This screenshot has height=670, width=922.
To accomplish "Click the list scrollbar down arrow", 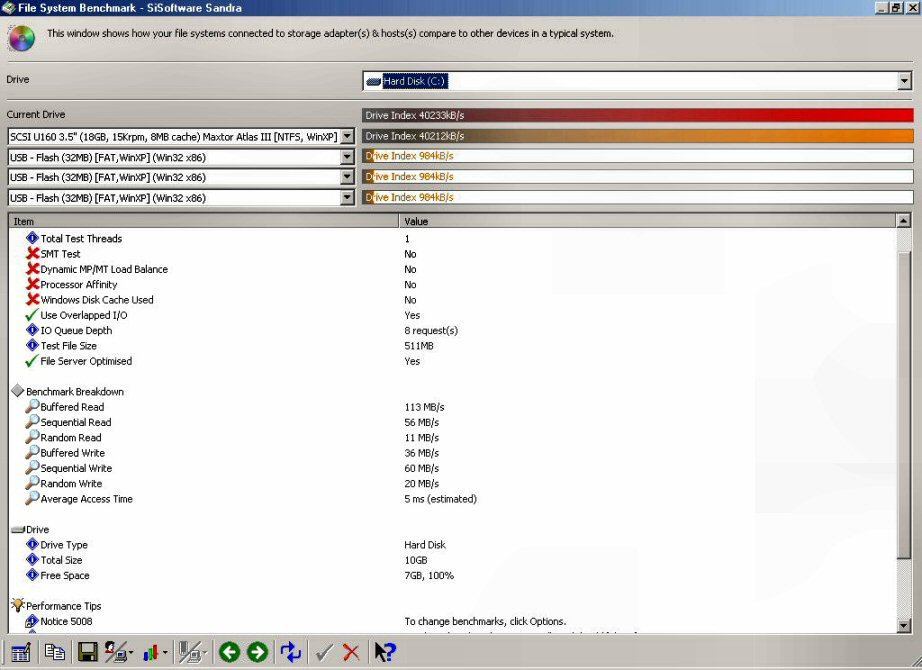I will click(904, 625).
